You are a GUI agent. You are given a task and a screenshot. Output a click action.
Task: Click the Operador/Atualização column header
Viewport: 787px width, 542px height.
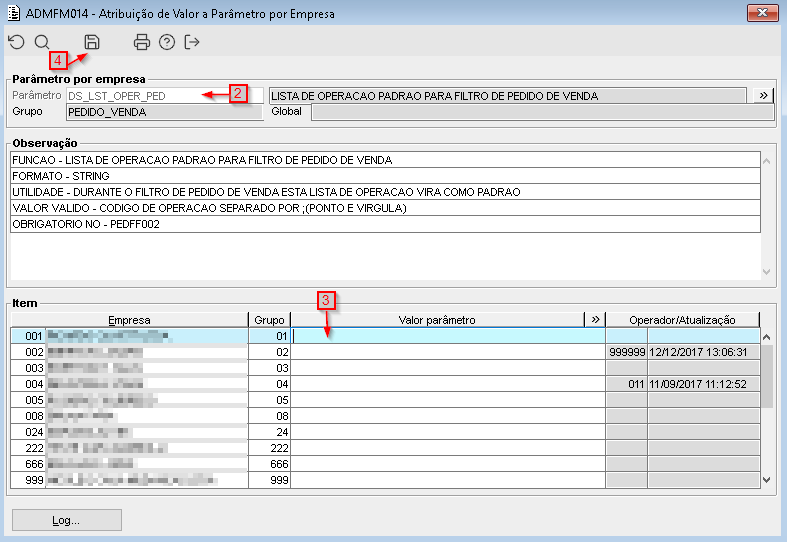683,320
